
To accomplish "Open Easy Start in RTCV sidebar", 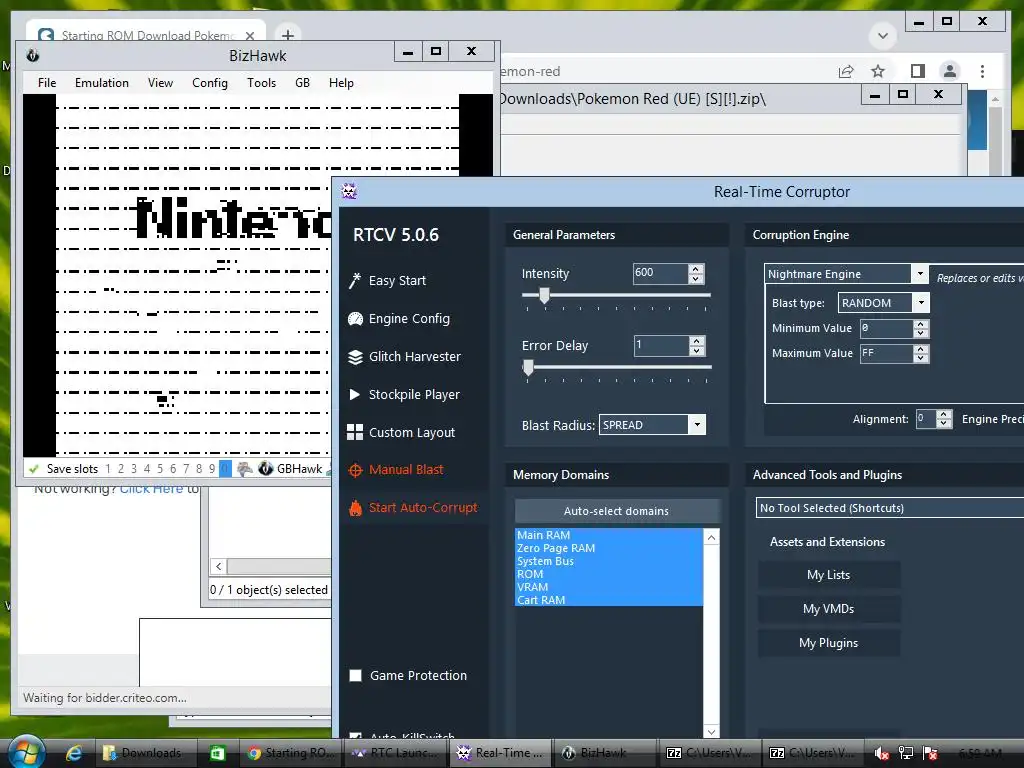I will click(388, 281).
